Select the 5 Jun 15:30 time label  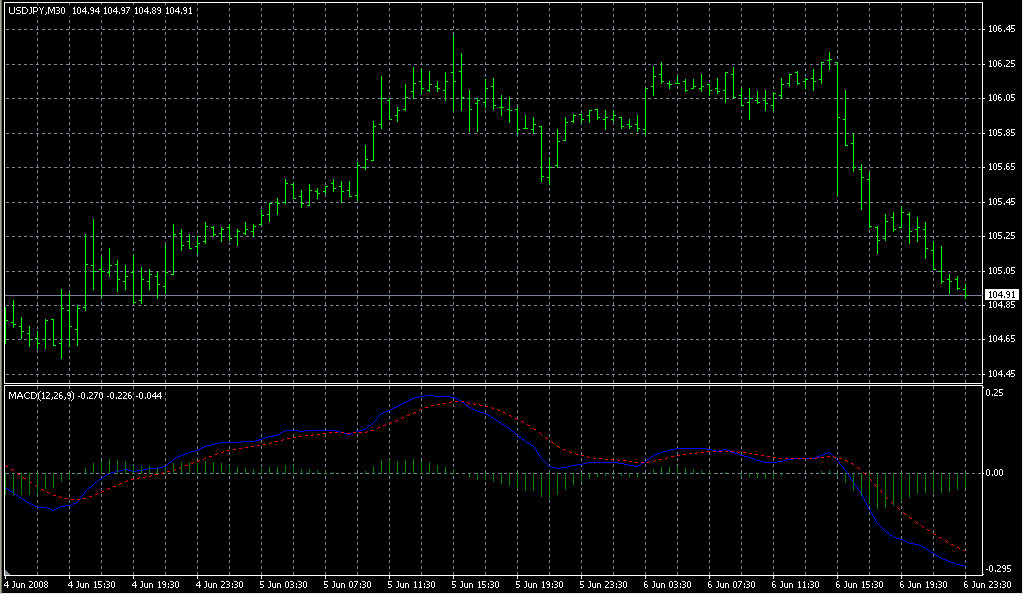coord(476,583)
